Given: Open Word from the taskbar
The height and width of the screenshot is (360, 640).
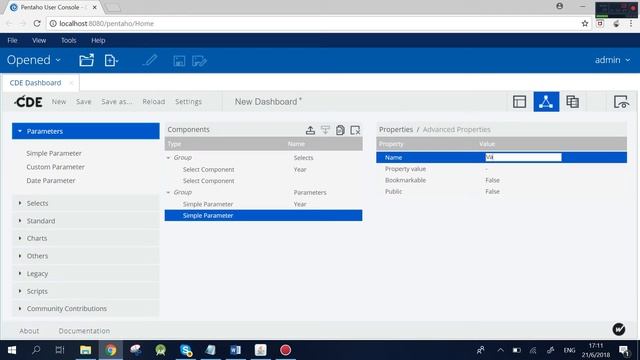Looking at the screenshot, I should [x=236, y=350].
